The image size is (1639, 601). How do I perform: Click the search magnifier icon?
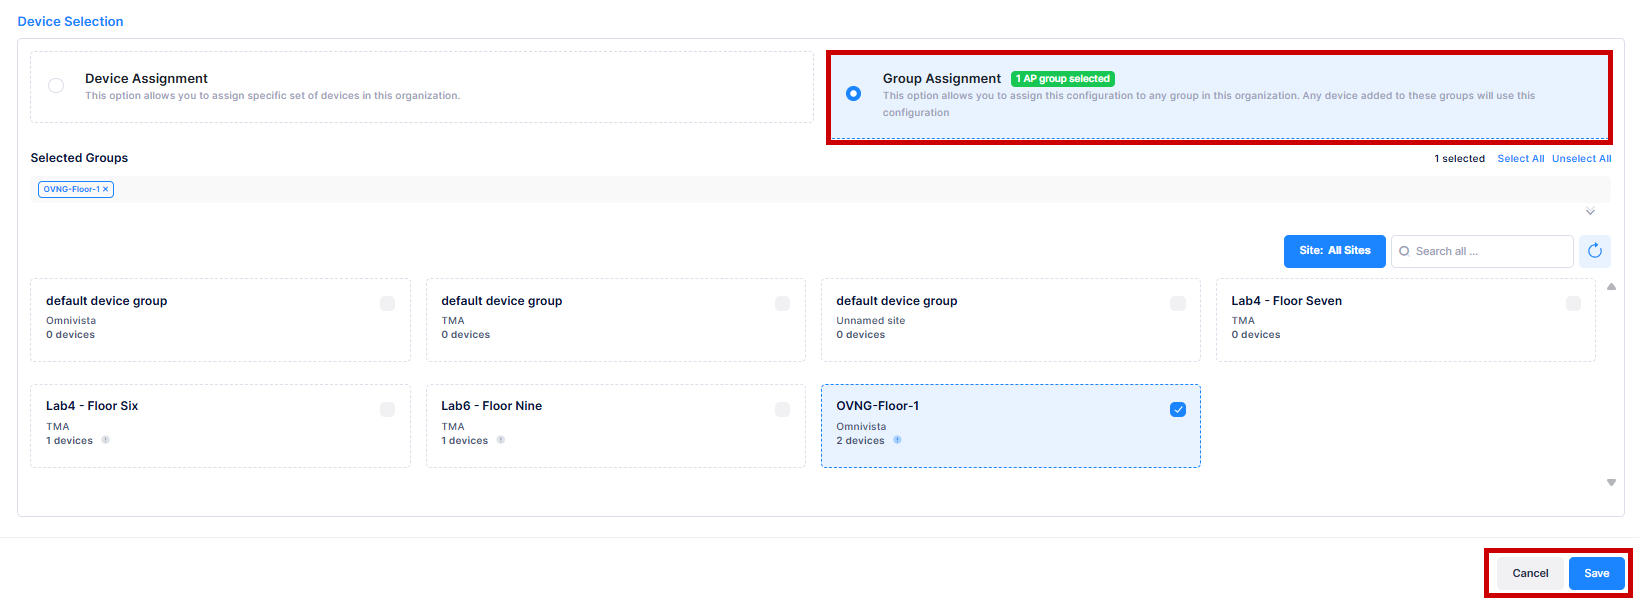(1404, 252)
